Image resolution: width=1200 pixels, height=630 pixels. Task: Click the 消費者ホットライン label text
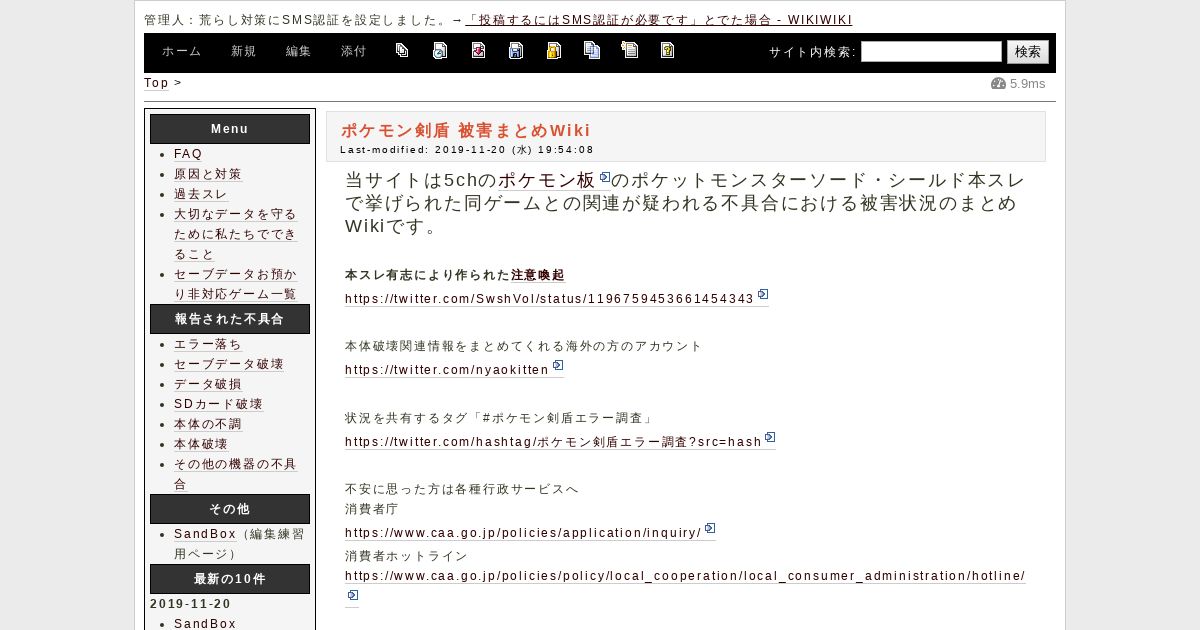point(406,556)
